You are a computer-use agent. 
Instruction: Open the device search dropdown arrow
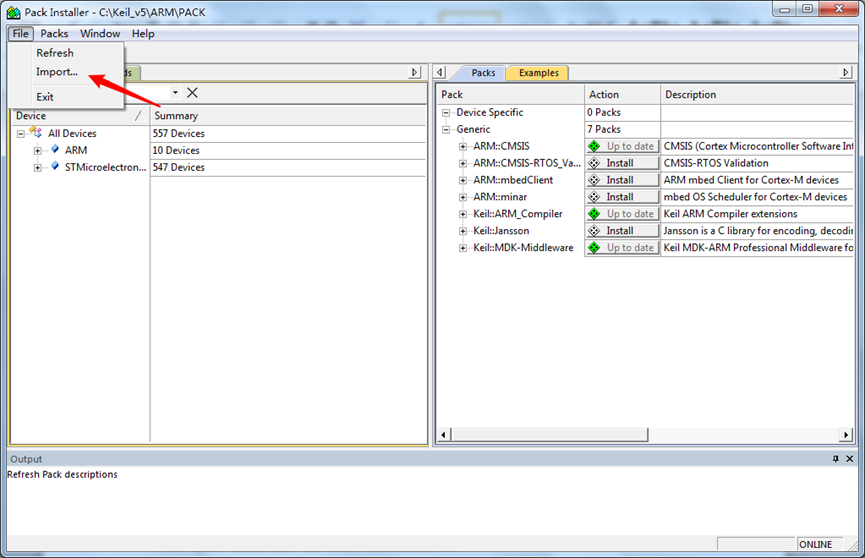click(x=175, y=93)
